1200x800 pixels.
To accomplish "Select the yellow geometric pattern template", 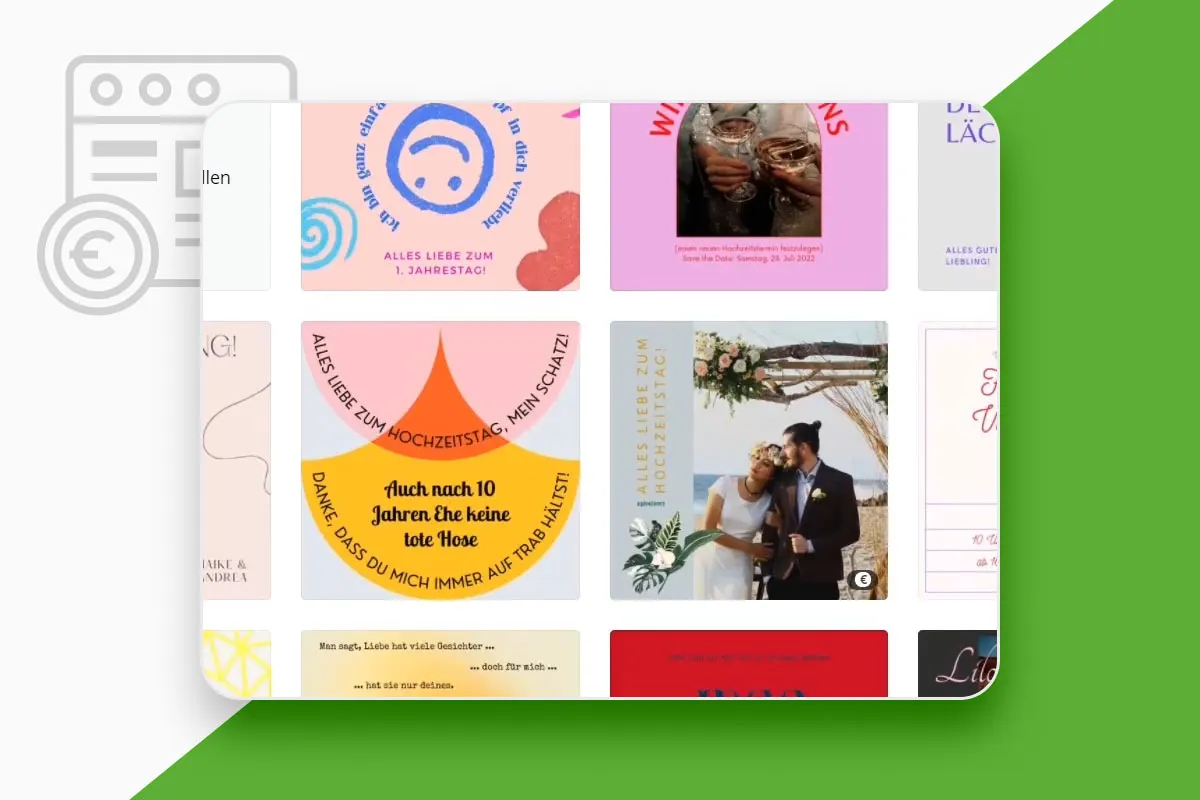I will click(237, 663).
